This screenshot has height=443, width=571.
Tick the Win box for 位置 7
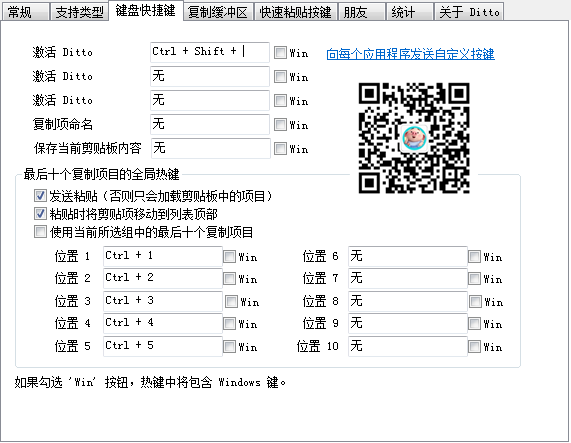(x=474, y=279)
